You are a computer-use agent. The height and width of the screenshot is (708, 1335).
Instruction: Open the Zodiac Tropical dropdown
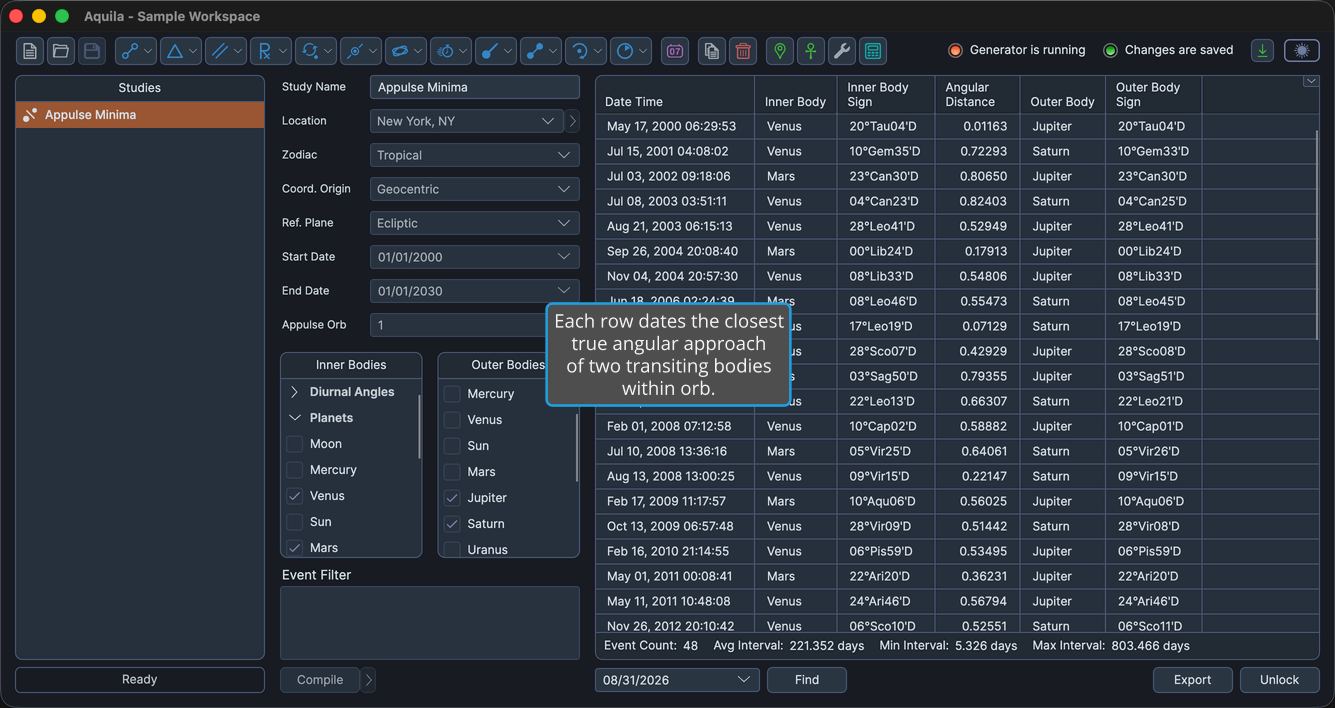(475, 155)
